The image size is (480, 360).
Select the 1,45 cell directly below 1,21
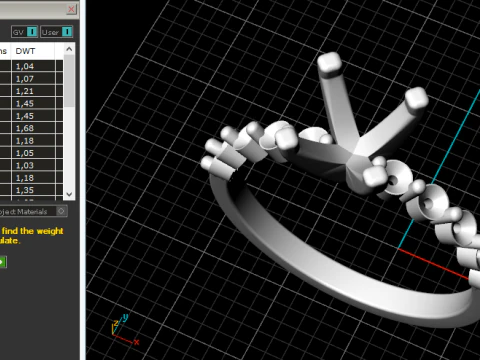(33, 103)
